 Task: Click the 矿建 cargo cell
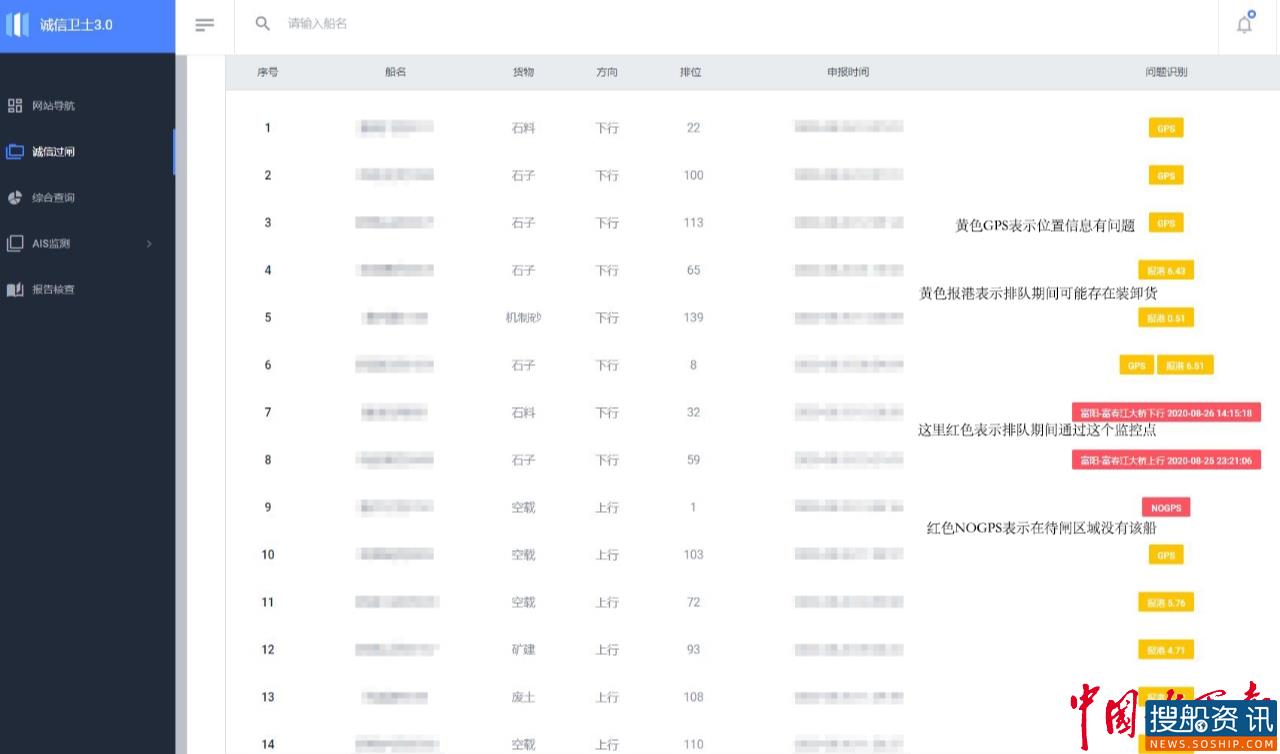coord(524,650)
